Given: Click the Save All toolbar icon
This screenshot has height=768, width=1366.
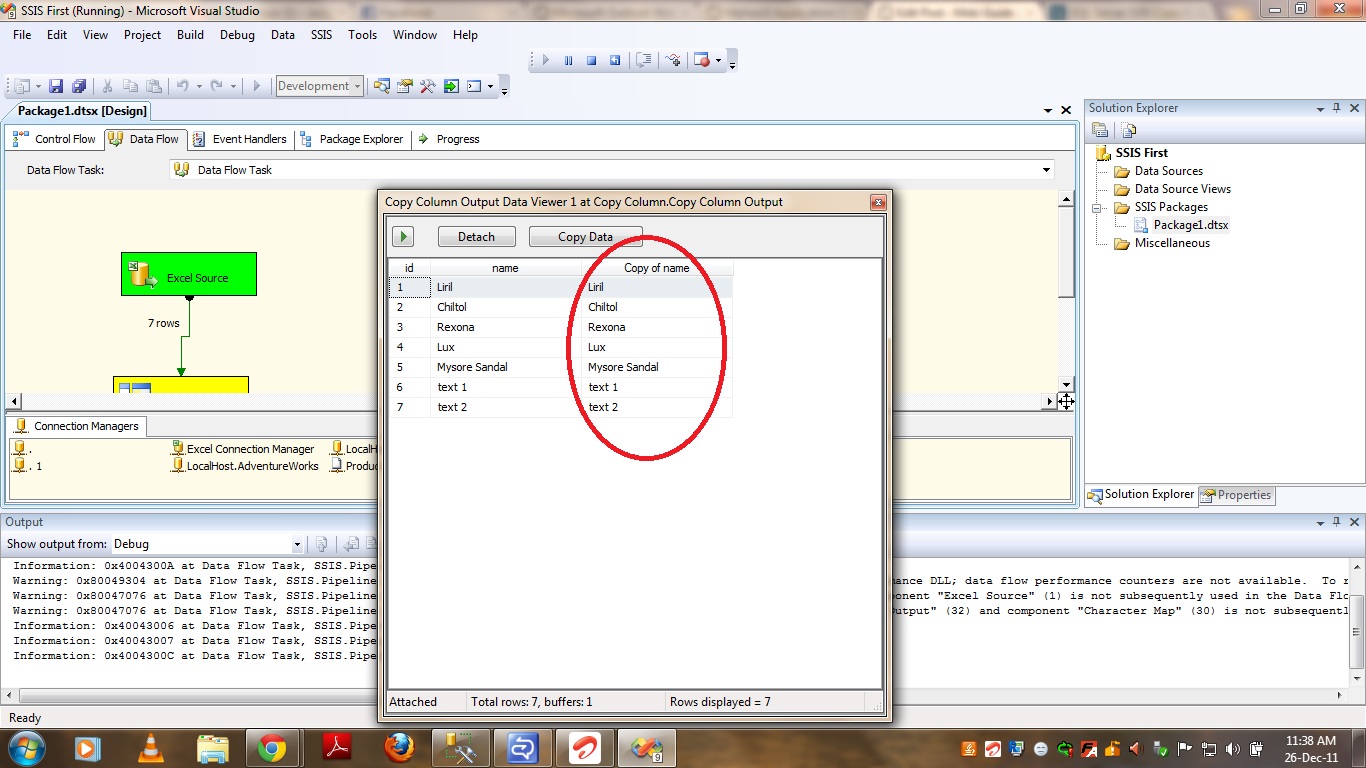Looking at the screenshot, I should click(x=79, y=87).
